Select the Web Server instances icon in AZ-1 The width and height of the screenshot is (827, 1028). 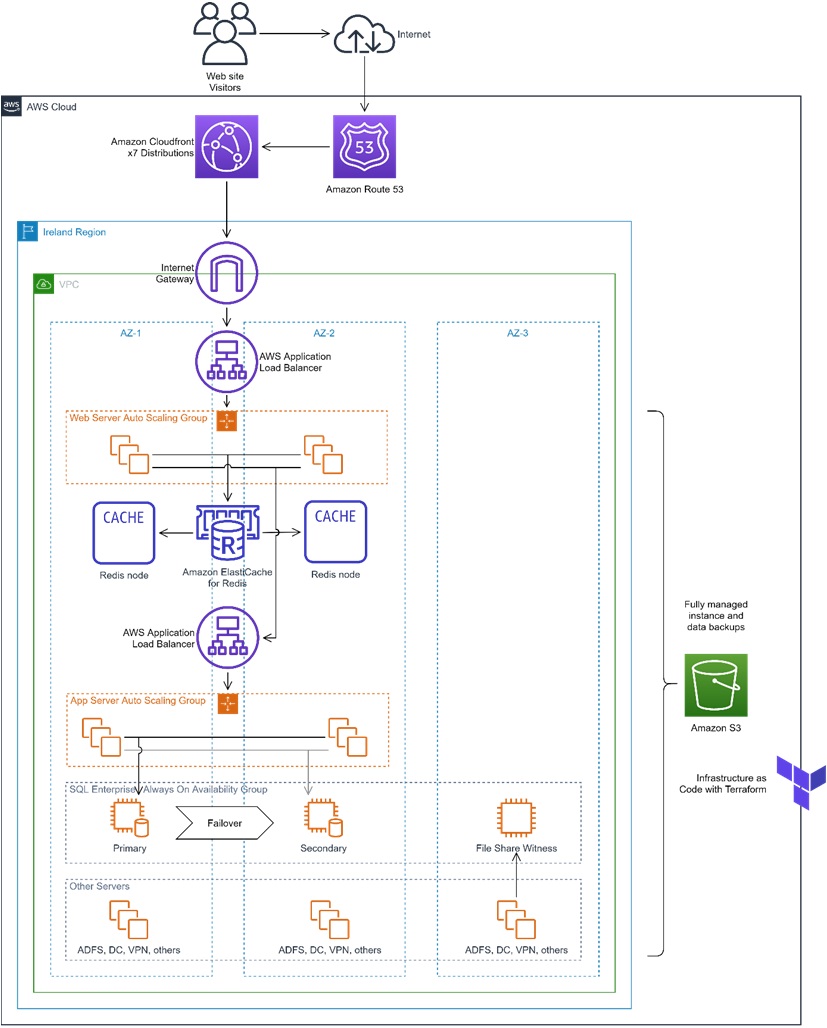point(130,454)
